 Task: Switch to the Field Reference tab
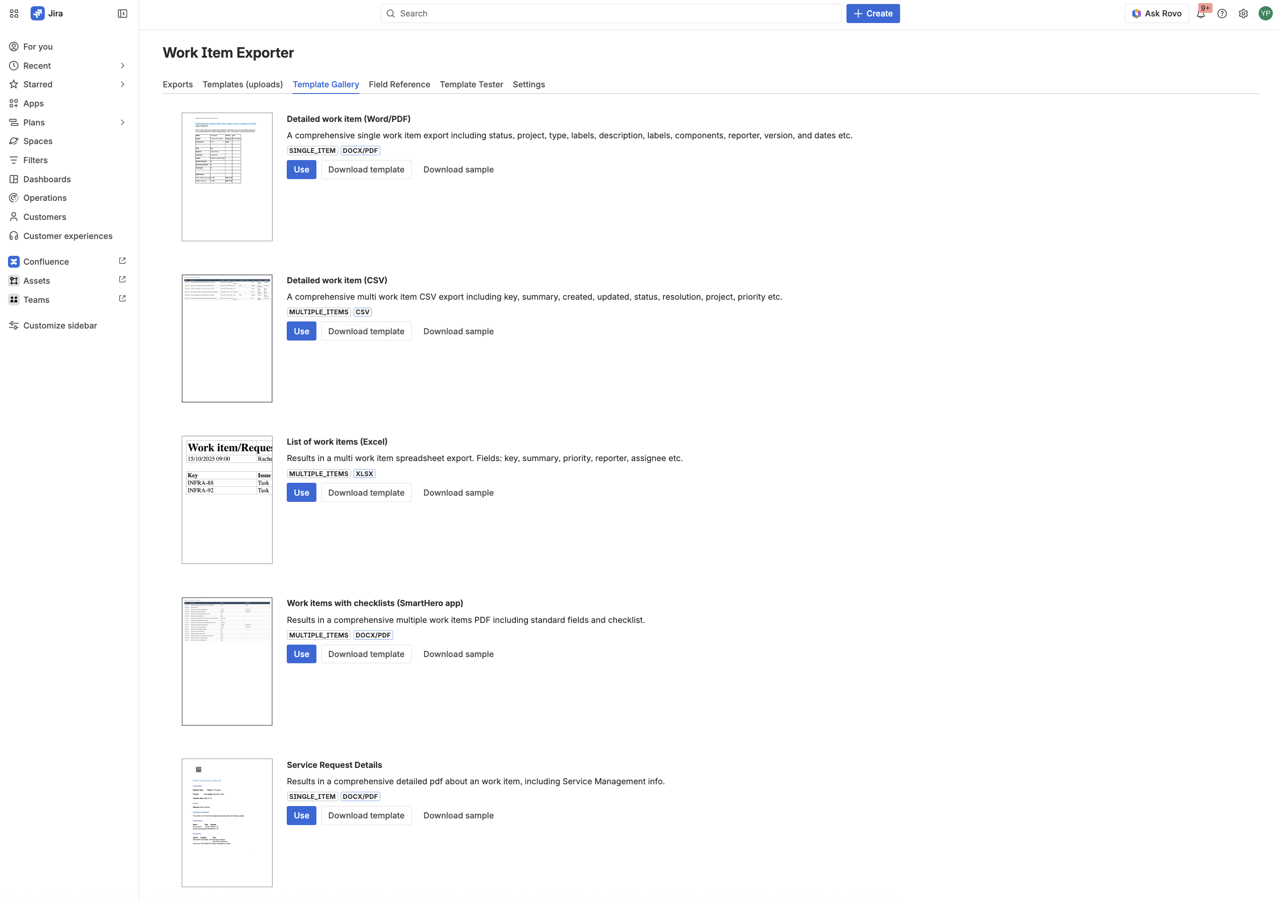click(x=398, y=84)
